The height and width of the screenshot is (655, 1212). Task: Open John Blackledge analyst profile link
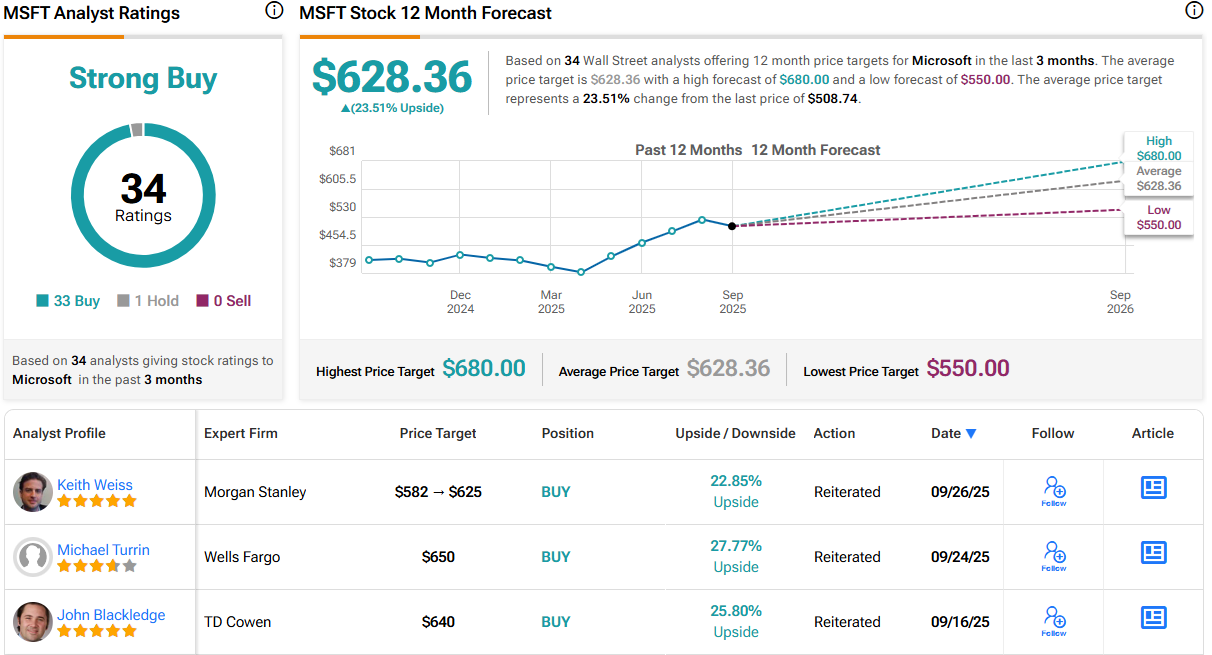pyautogui.click(x=111, y=614)
